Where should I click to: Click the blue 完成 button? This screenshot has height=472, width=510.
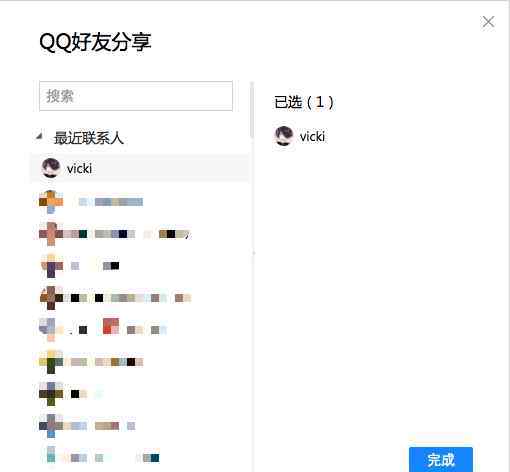(441, 459)
